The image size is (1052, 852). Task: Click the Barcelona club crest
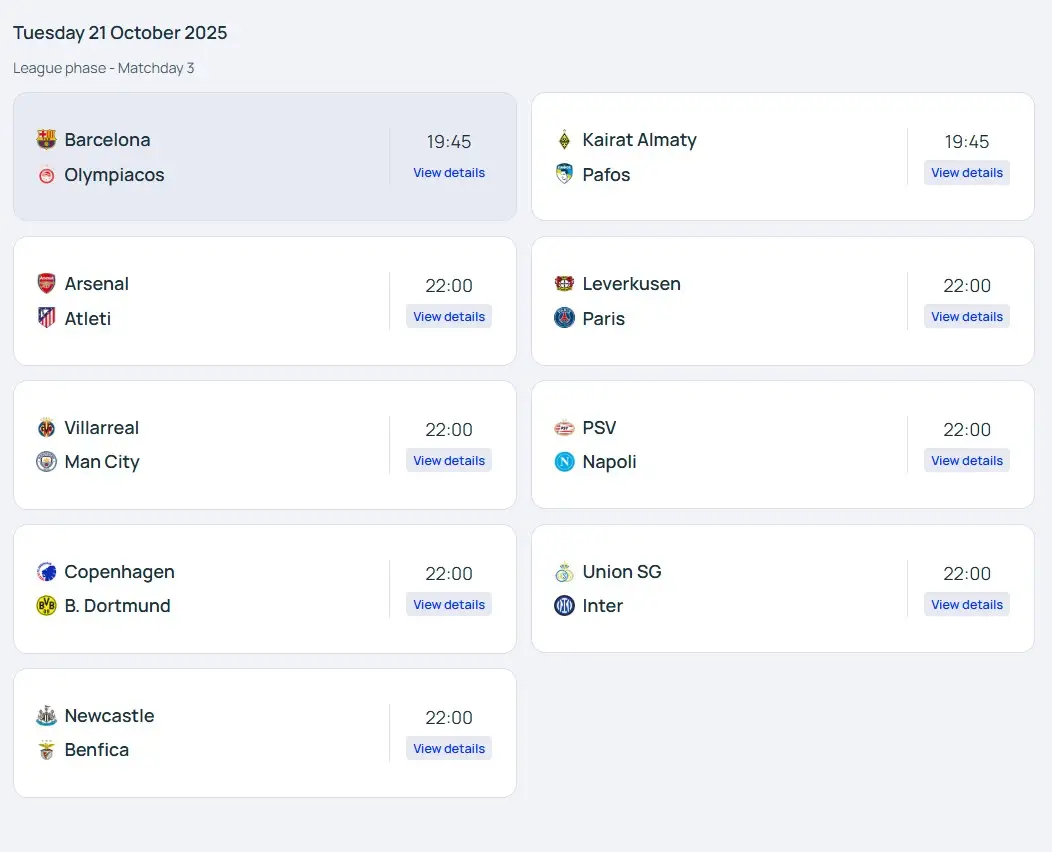[x=46, y=139]
